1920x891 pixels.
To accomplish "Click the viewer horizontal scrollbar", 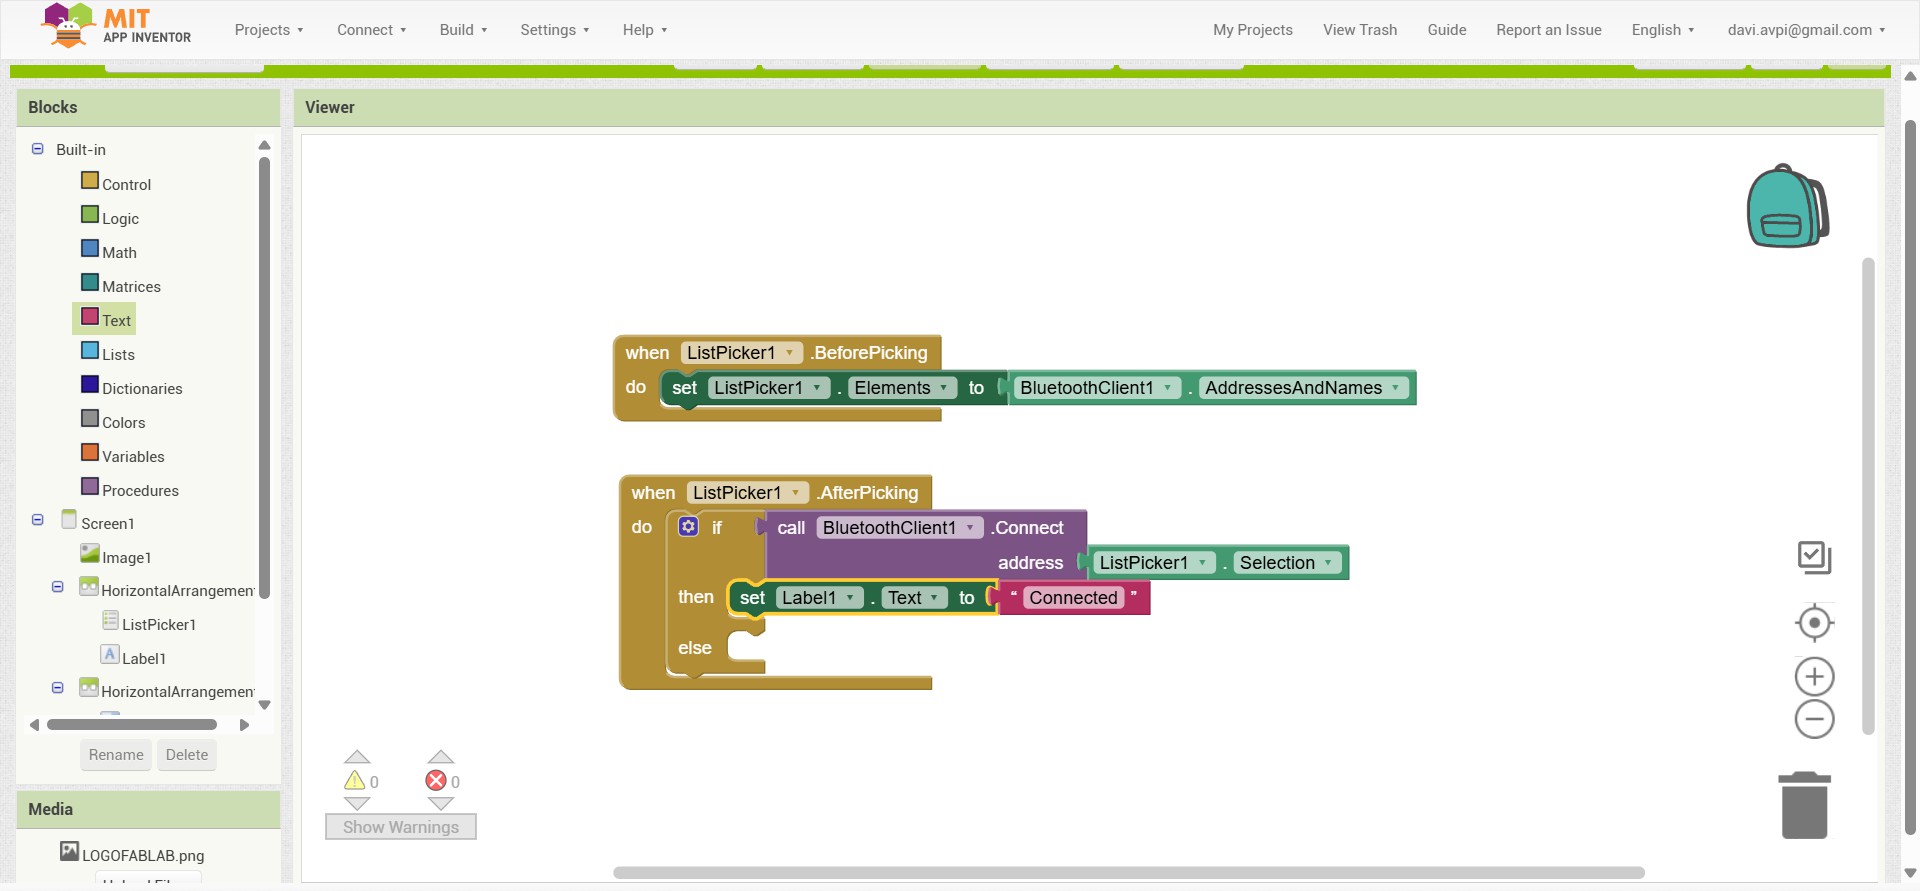I will click(x=1129, y=872).
